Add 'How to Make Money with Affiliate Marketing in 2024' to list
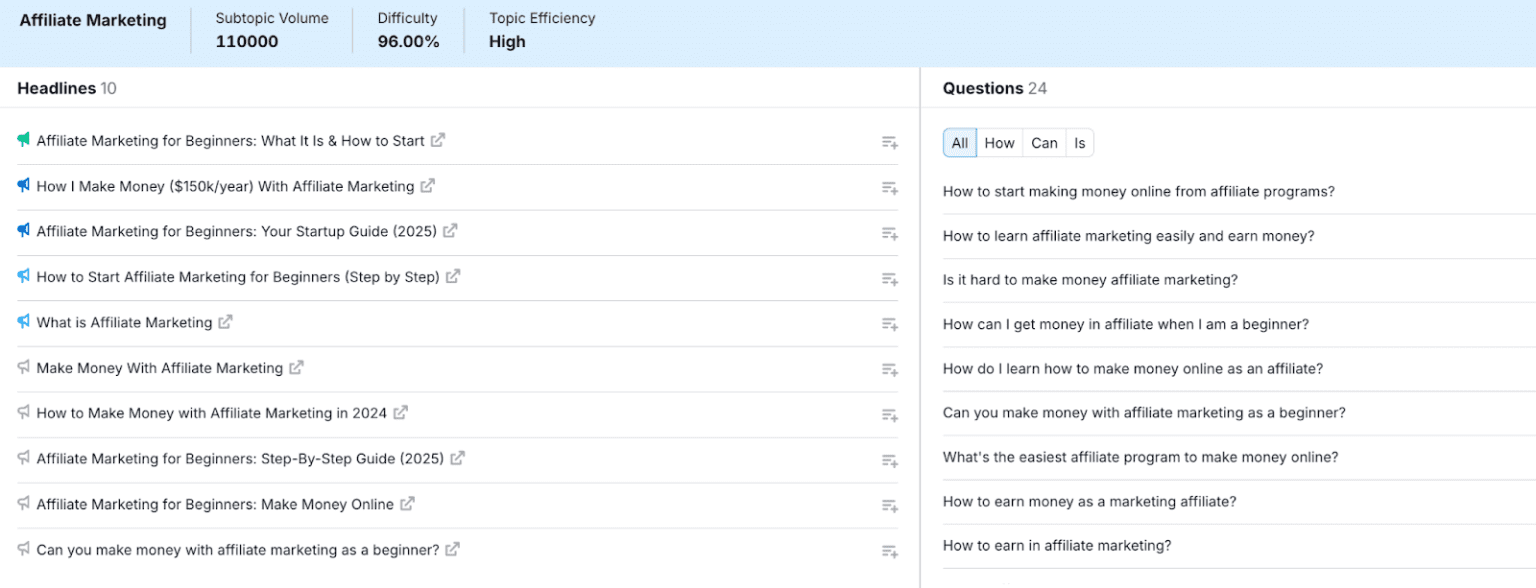This screenshot has height=588, width=1536. (x=889, y=415)
